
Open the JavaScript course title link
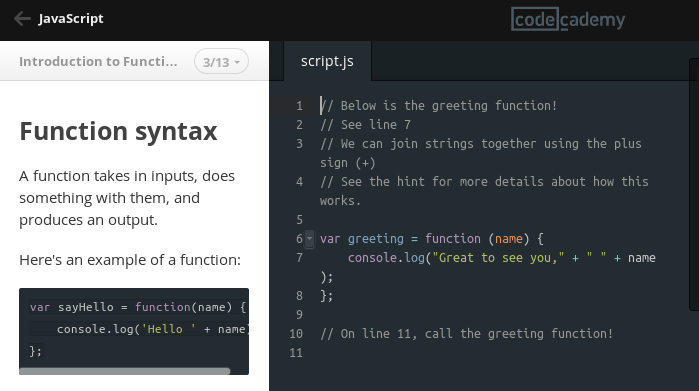click(x=71, y=19)
